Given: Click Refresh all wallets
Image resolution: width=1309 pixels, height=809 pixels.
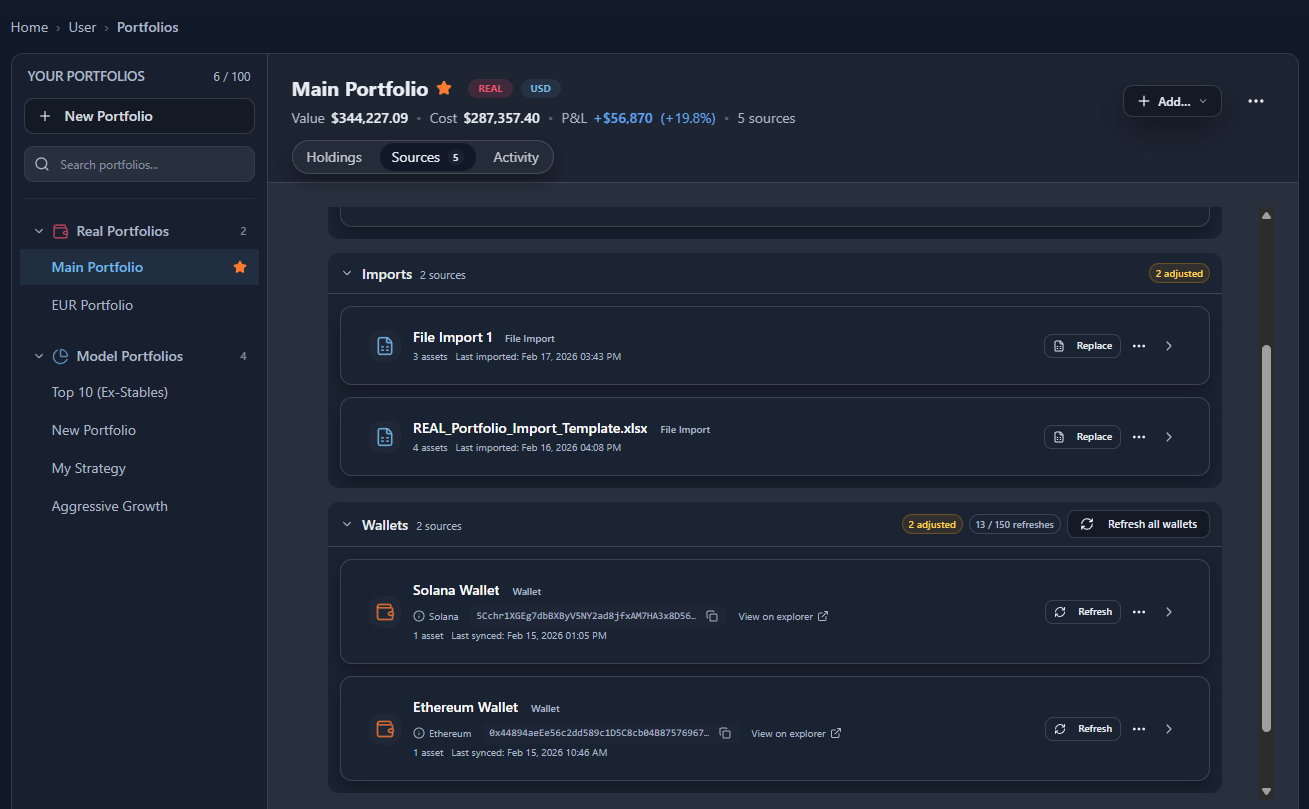Looking at the screenshot, I should (1138, 523).
